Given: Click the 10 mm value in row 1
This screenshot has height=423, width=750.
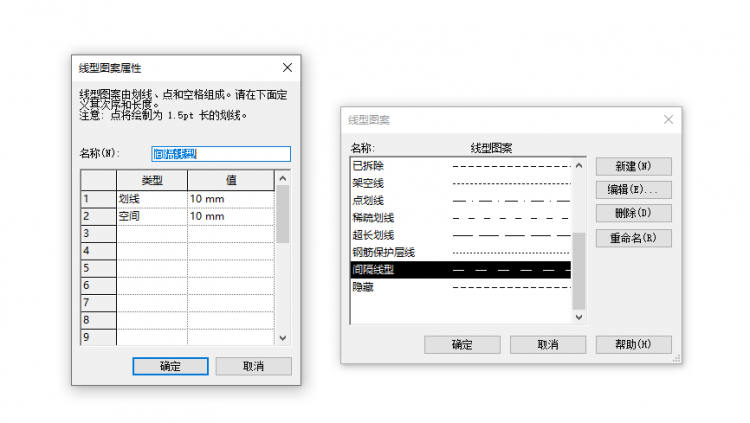Looking at the screenshot, I should pyautogui.click(x=229, y=199).
